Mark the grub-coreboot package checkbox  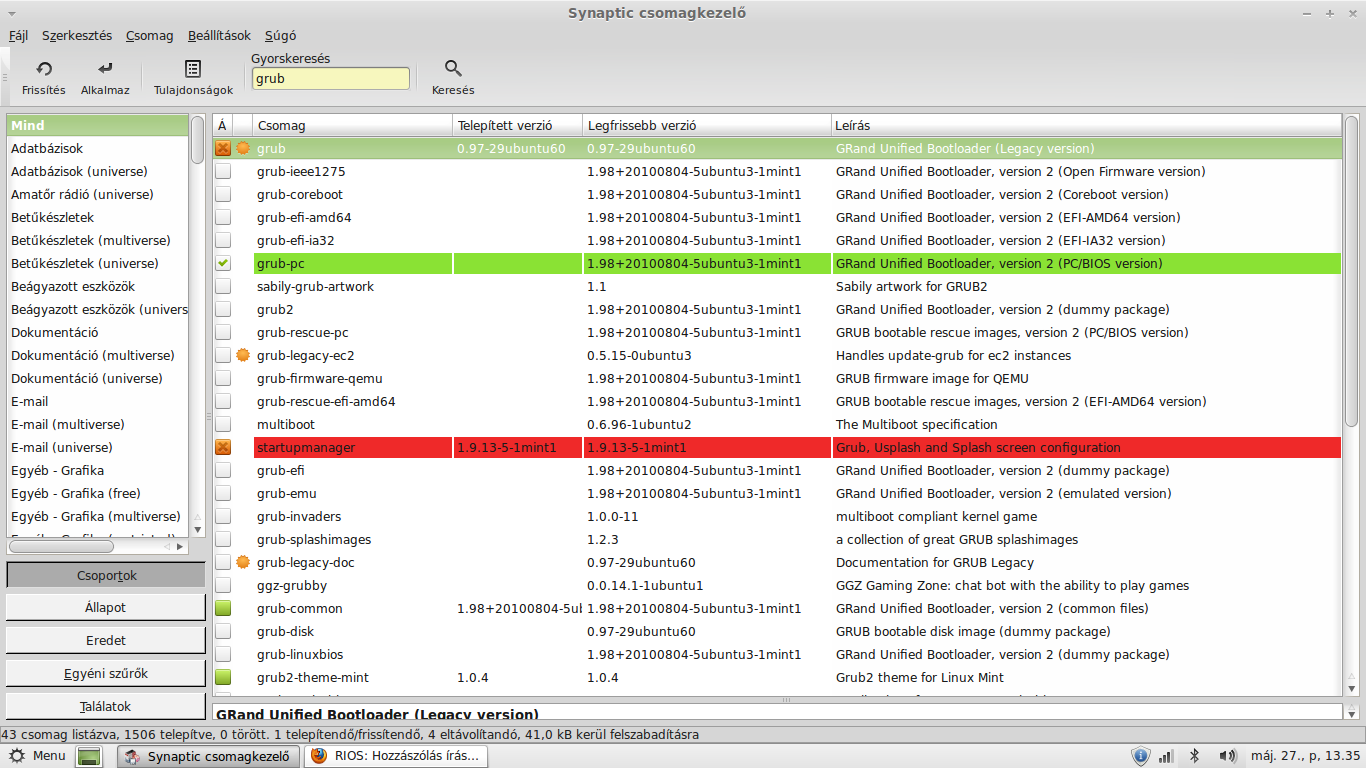(223, 194)
